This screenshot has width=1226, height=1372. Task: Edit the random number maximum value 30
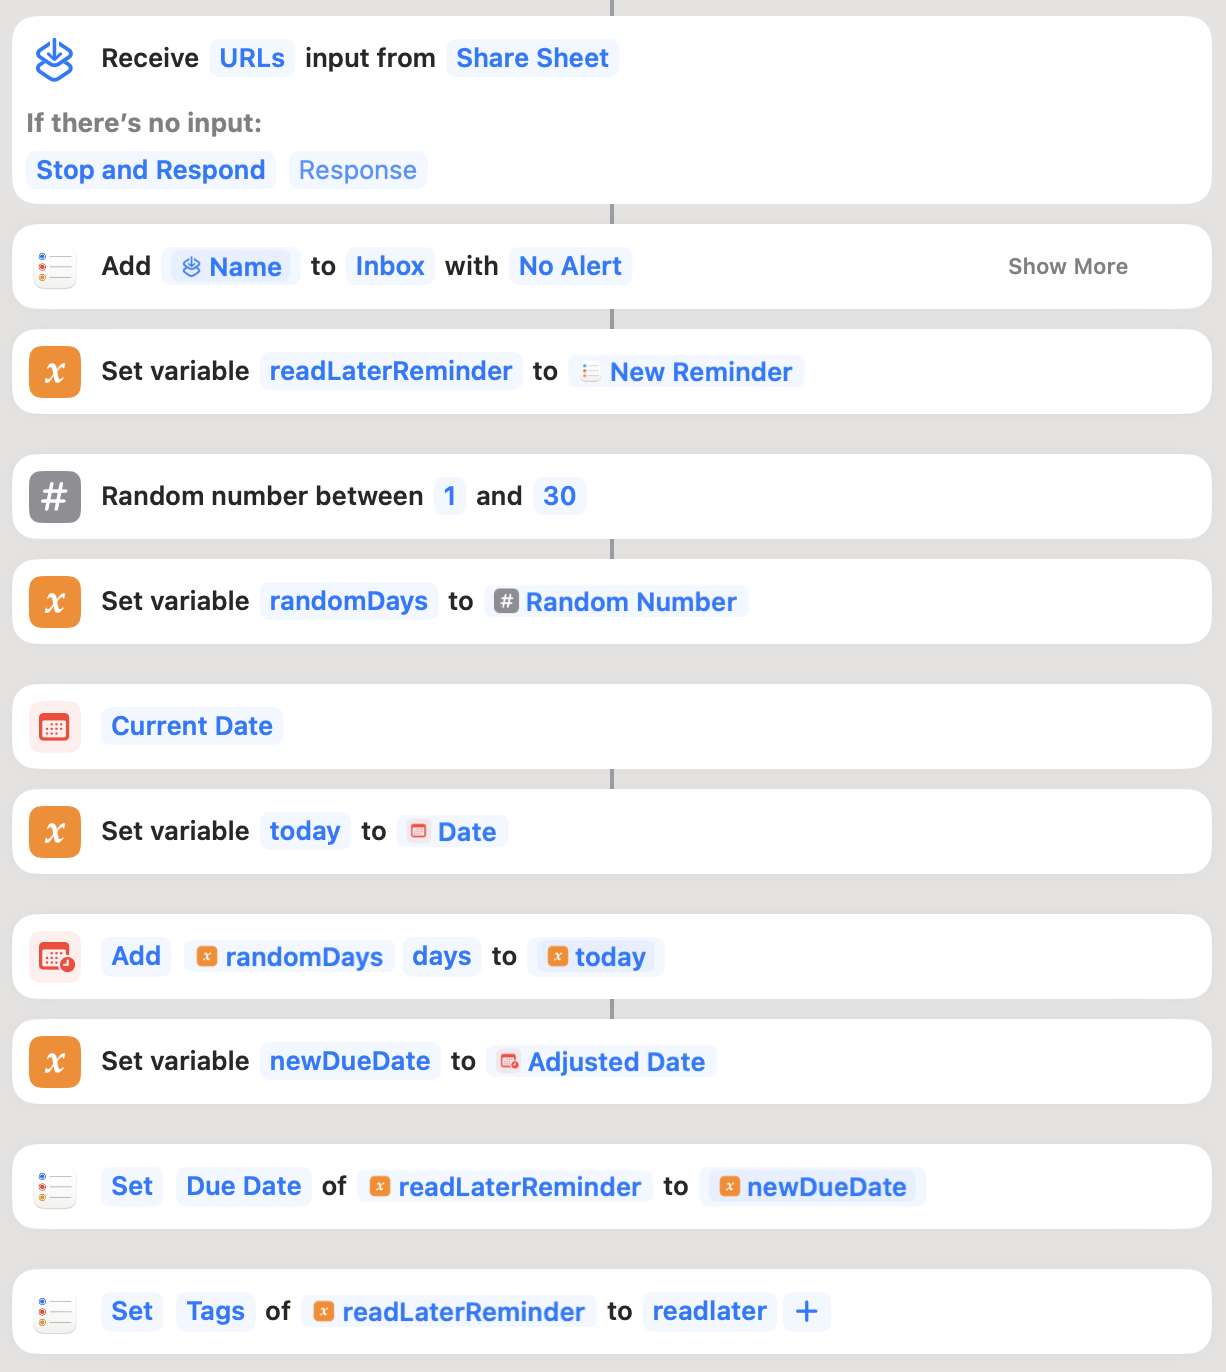coord(560,496)
